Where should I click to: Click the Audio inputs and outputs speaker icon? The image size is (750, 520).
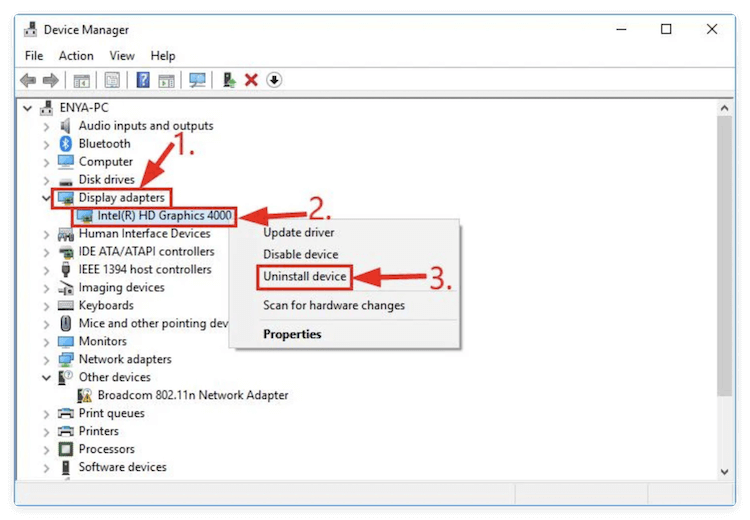66,126
